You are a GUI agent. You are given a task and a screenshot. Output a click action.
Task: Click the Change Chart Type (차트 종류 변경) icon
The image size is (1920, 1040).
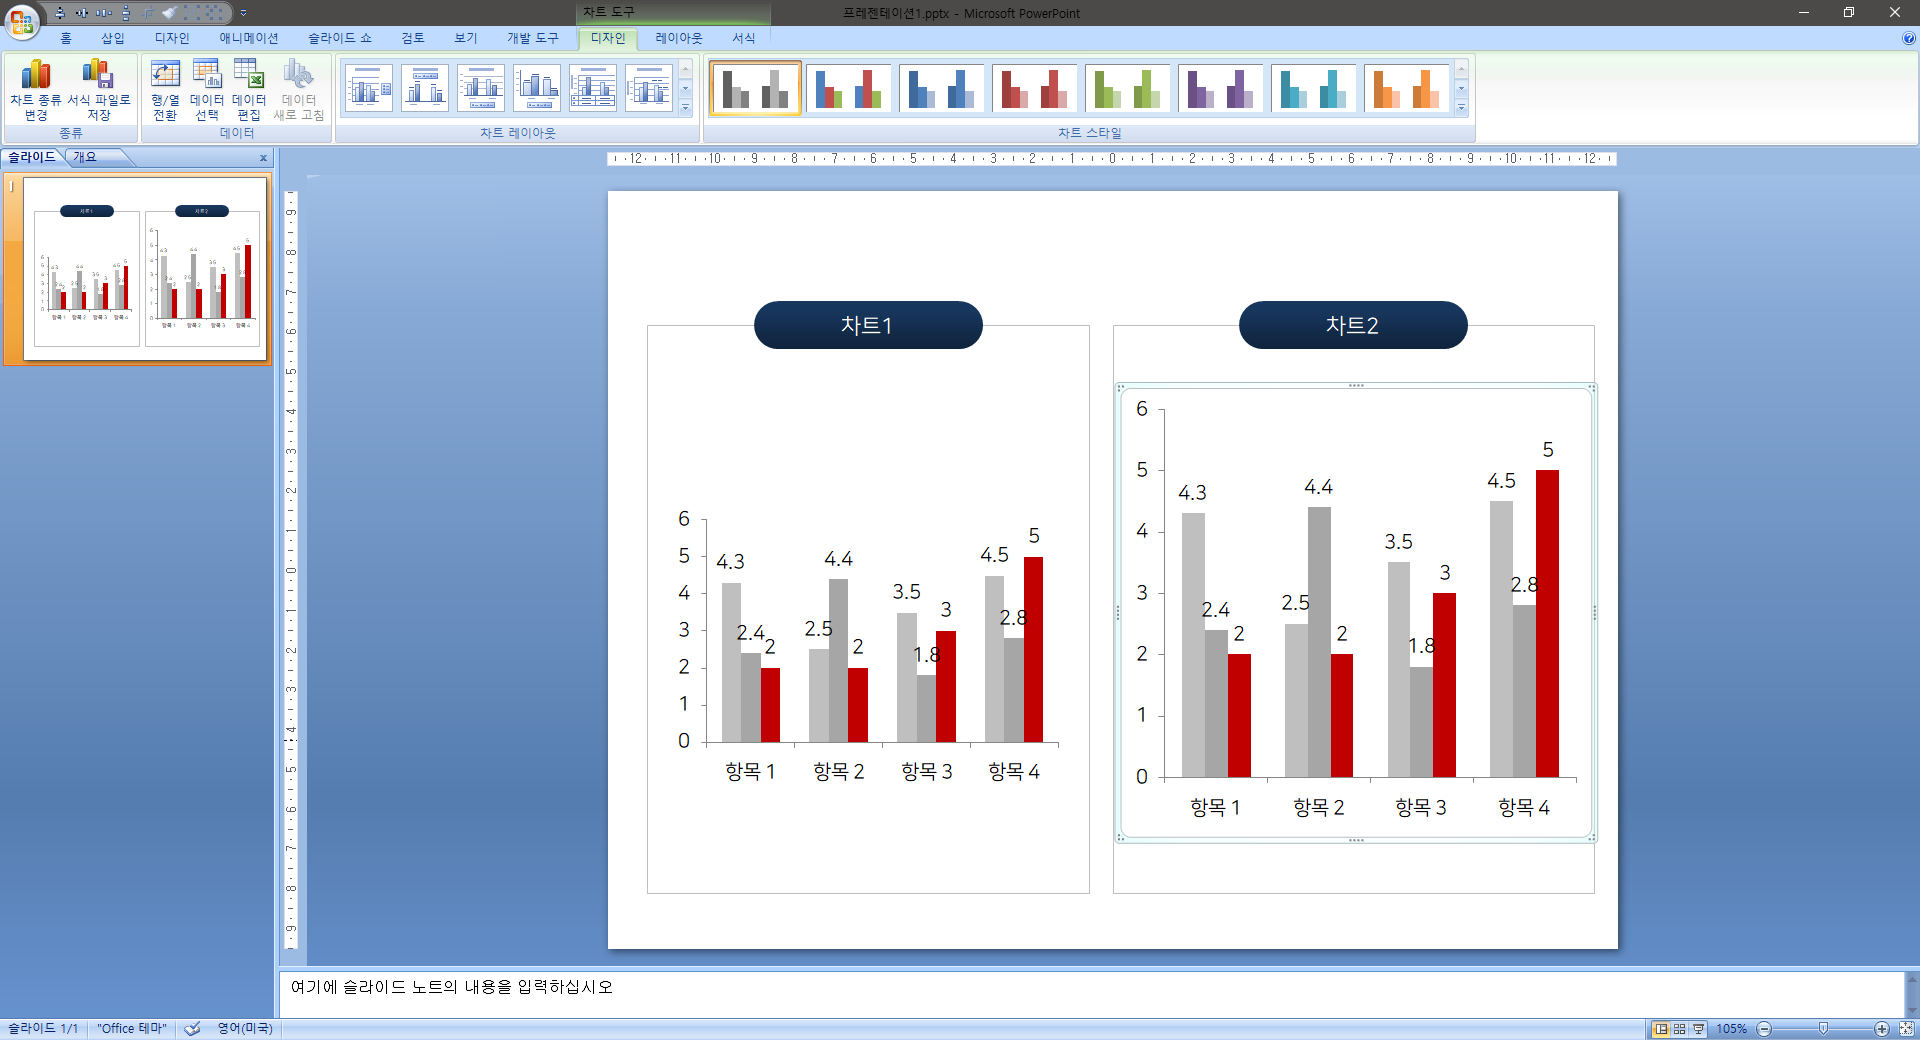click(x=36, y=89)
